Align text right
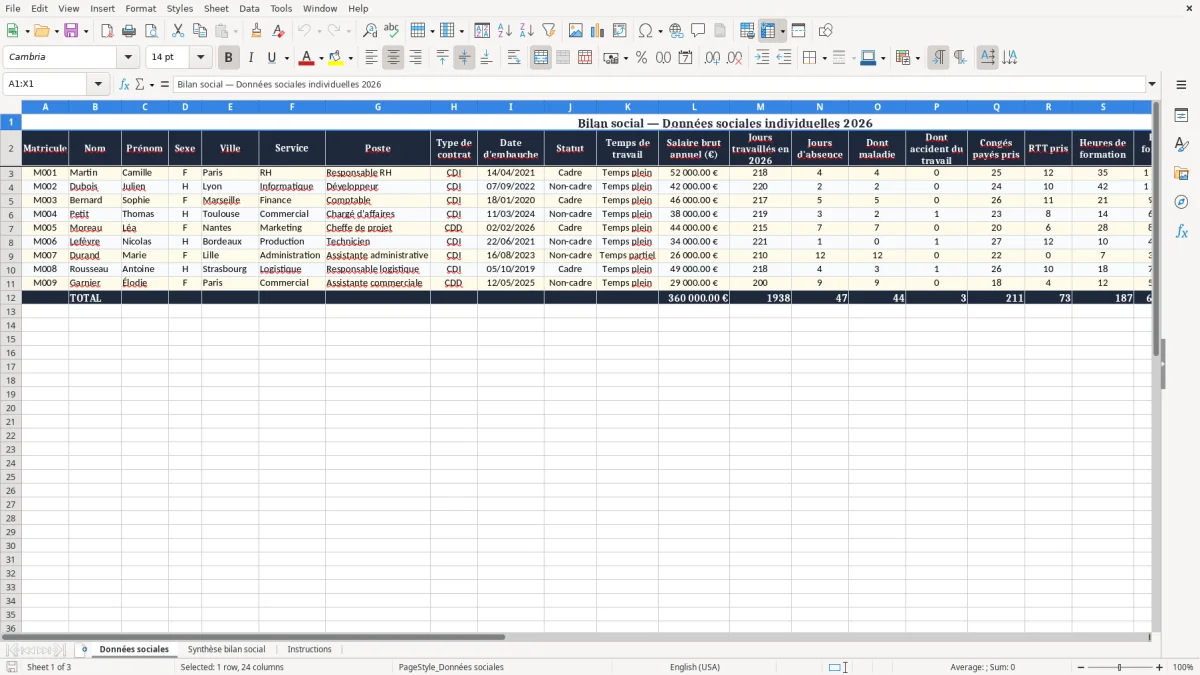Screen dimensions: 1200x675 click(415, 58)
